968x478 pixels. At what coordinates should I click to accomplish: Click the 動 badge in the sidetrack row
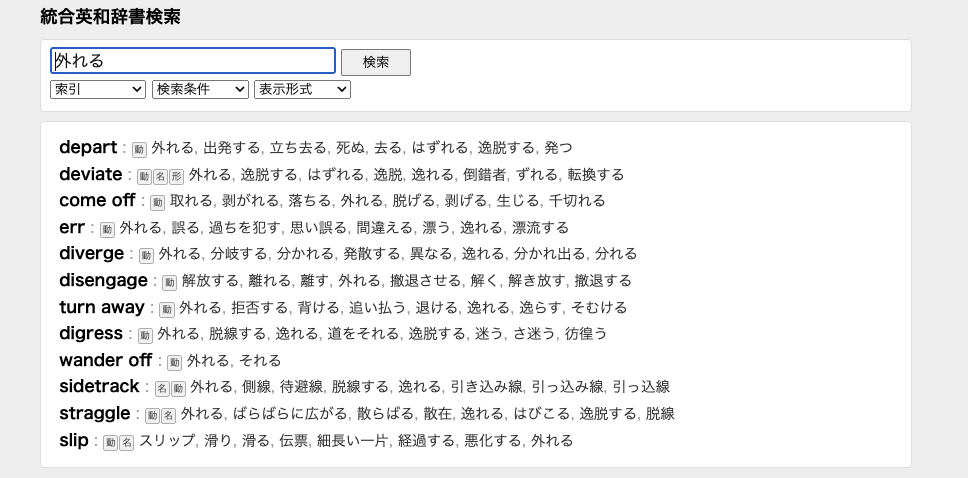178,388
